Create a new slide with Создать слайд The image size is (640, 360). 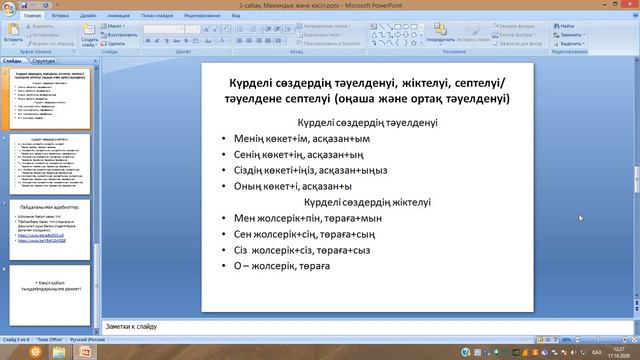click(x=89, y=35)
